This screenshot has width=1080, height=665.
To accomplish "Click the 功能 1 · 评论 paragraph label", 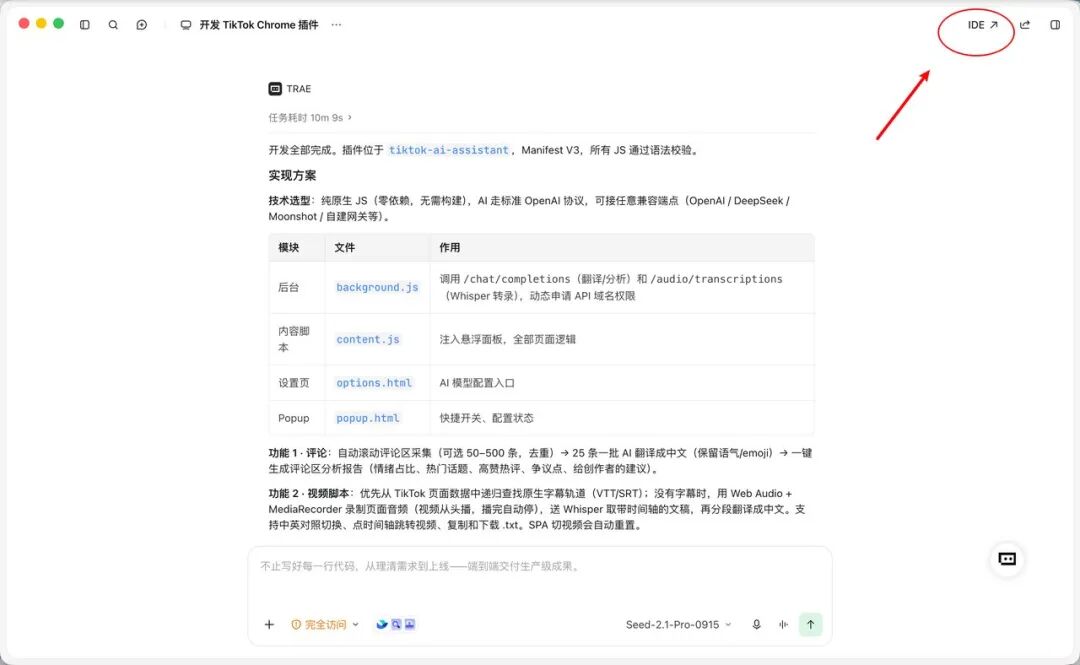I will 298,453.
